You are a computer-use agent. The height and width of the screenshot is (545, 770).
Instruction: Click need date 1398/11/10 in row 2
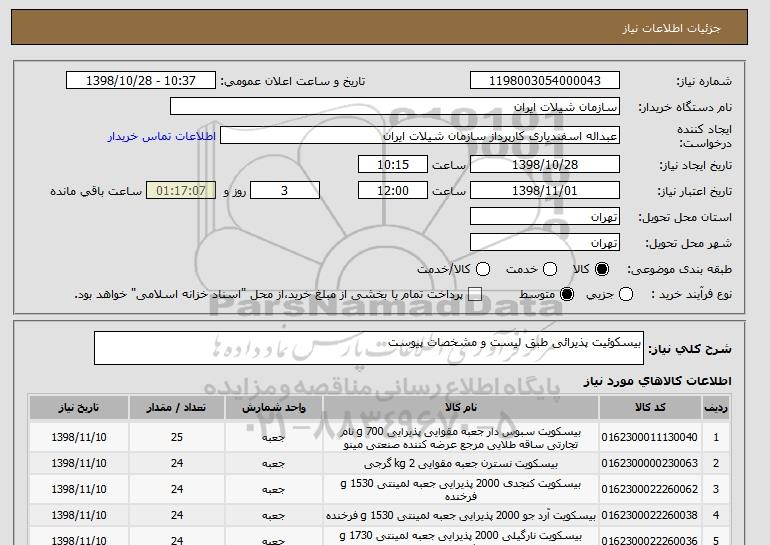(x=79, y=463)
